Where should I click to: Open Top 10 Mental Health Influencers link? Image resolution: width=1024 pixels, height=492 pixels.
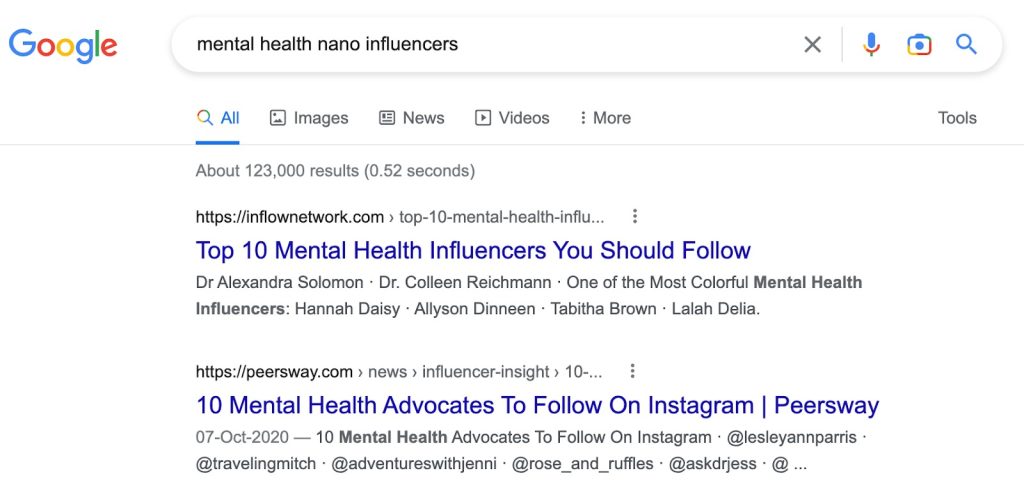click(473, 250)
